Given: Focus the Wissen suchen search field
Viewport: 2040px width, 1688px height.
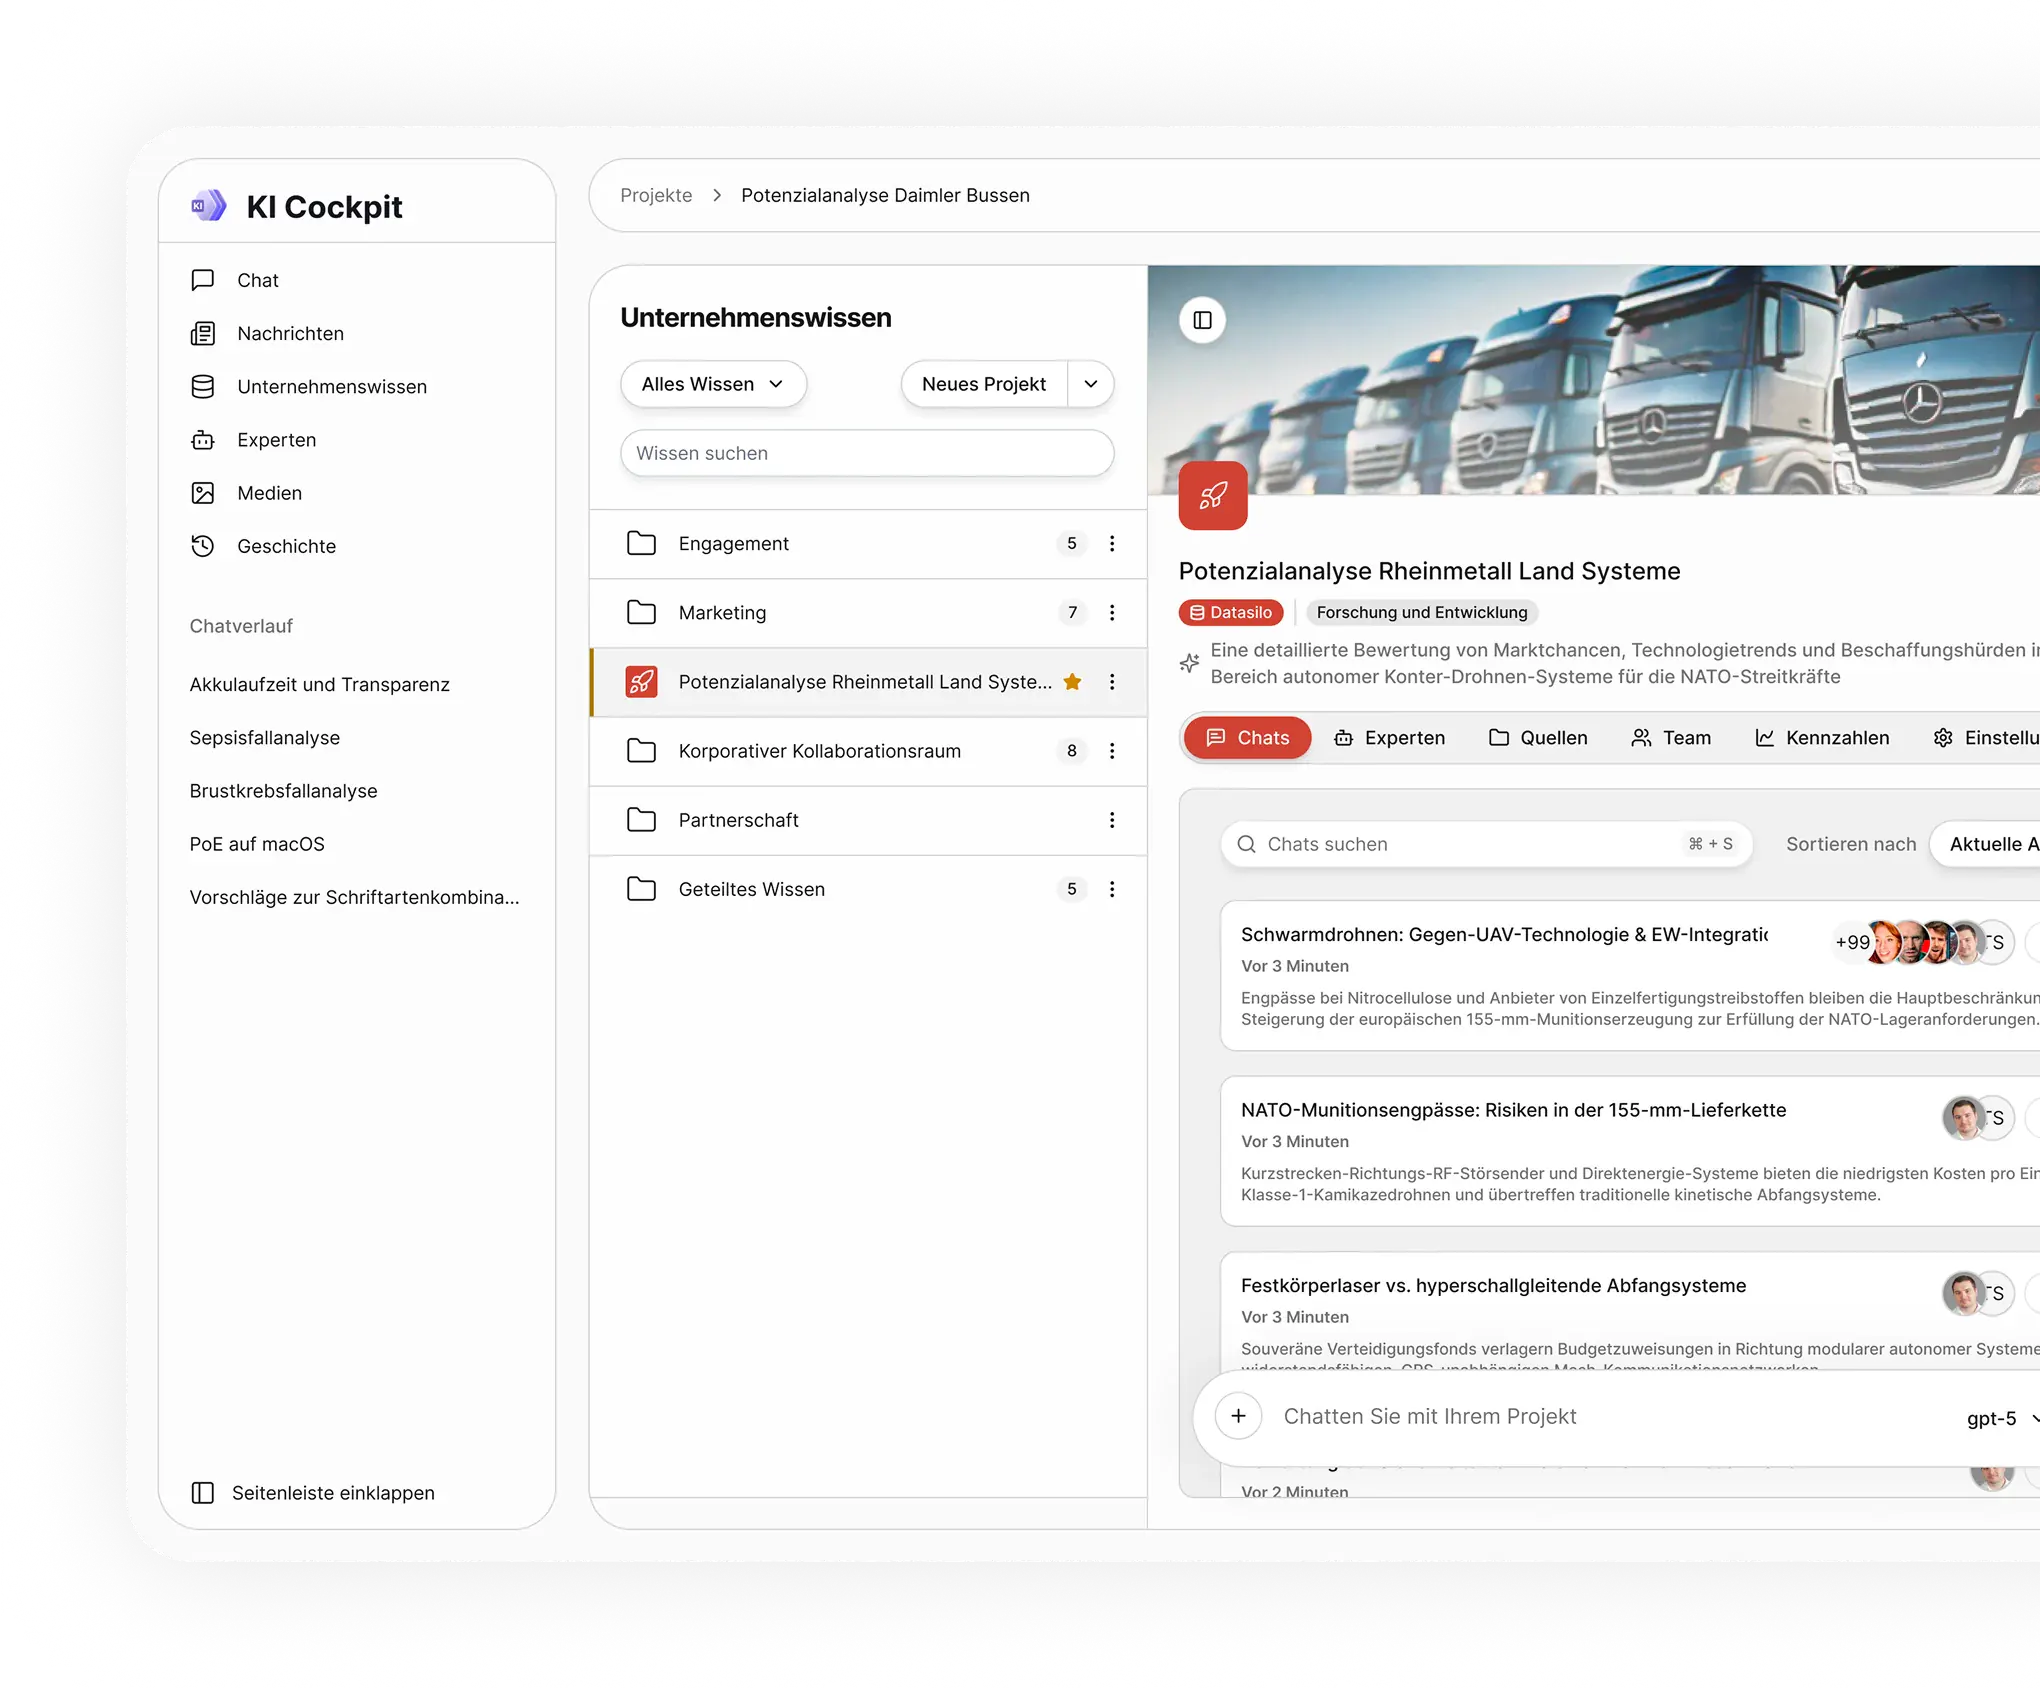Looking at the screenshot, I should (x=867, y=453).
